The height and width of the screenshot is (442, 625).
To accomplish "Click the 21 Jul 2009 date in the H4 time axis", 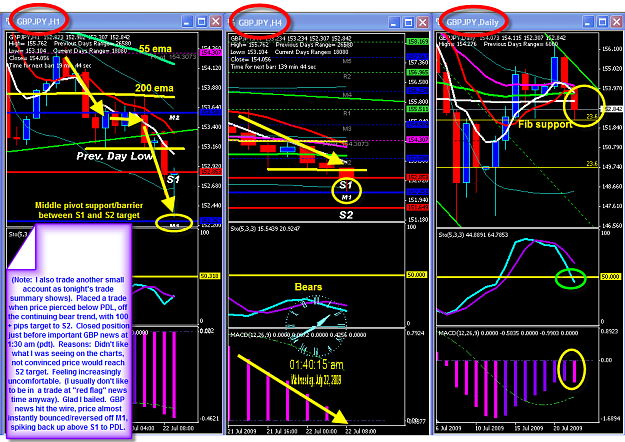I will pyautogui.click(x=242, y=432).
